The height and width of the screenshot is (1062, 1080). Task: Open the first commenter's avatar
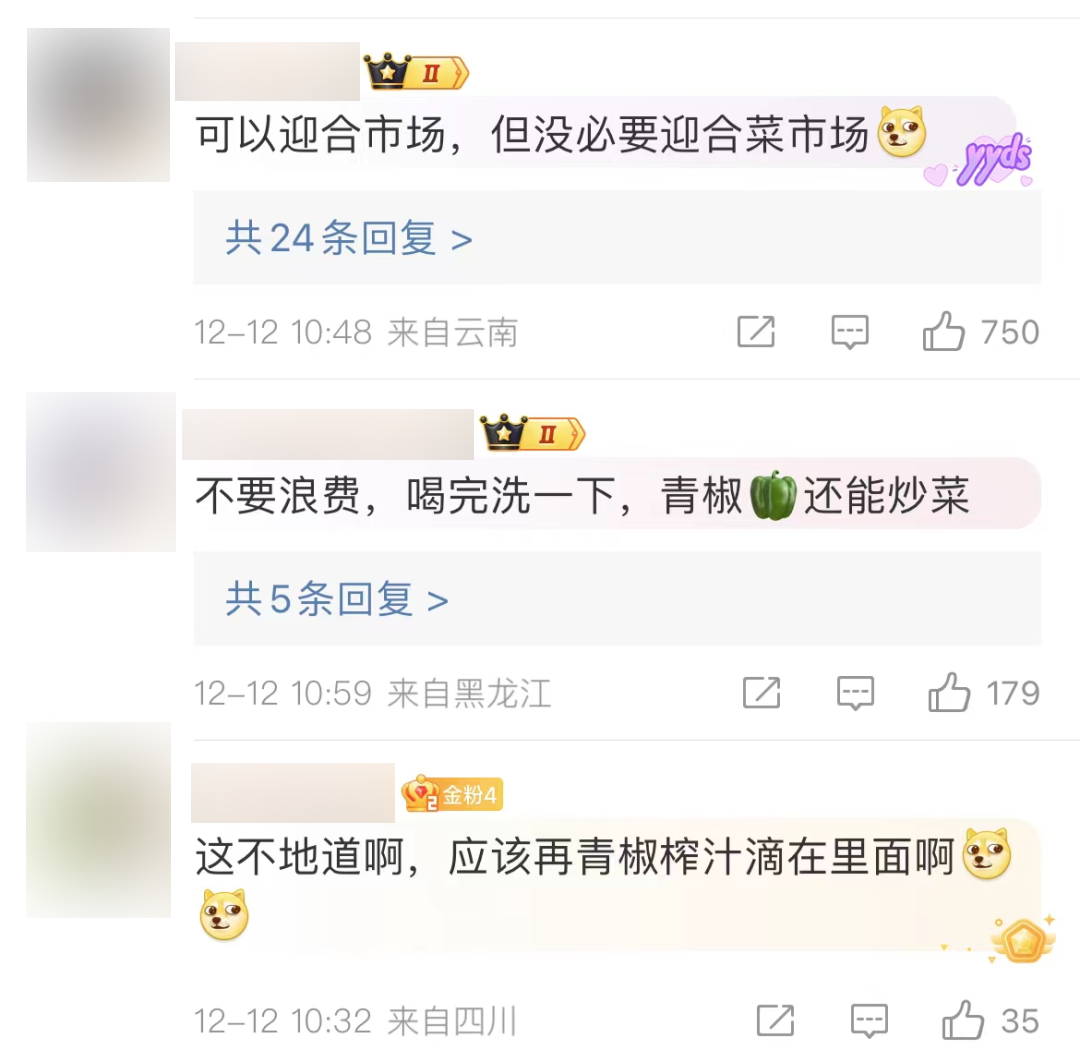tap(98, 105)
